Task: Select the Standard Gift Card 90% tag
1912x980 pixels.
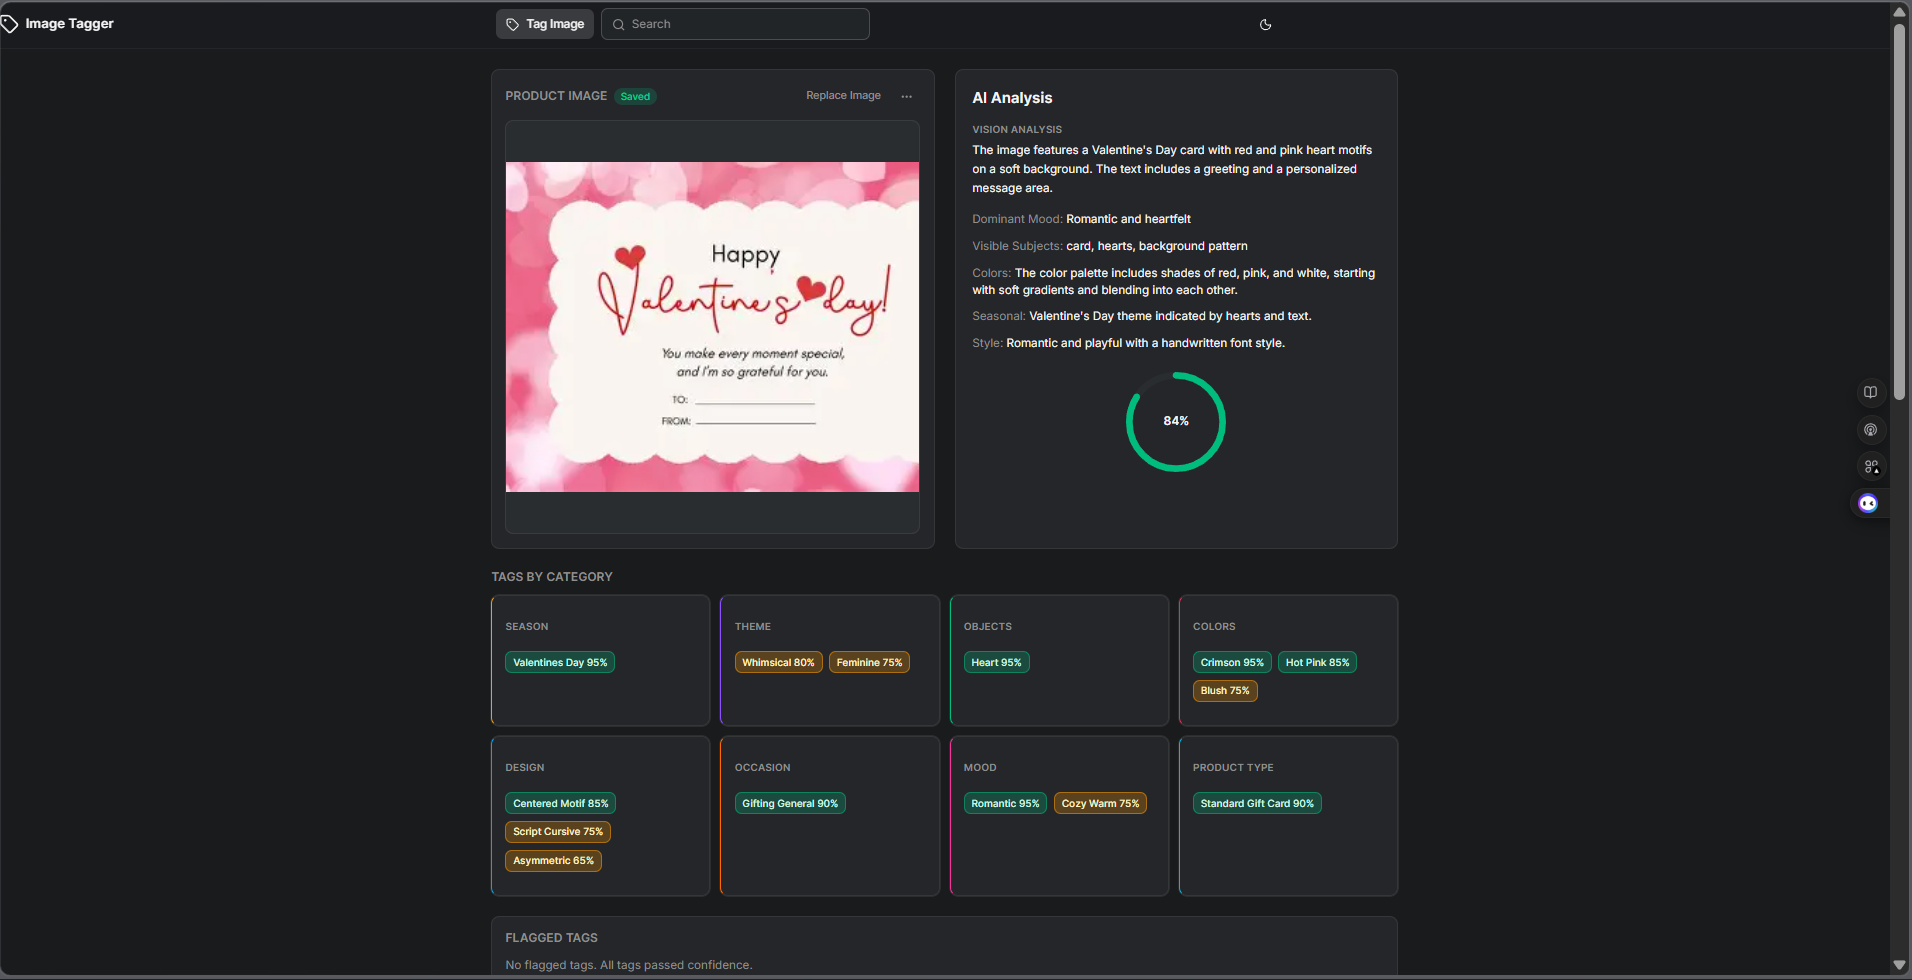Action: pos(1256,803)
